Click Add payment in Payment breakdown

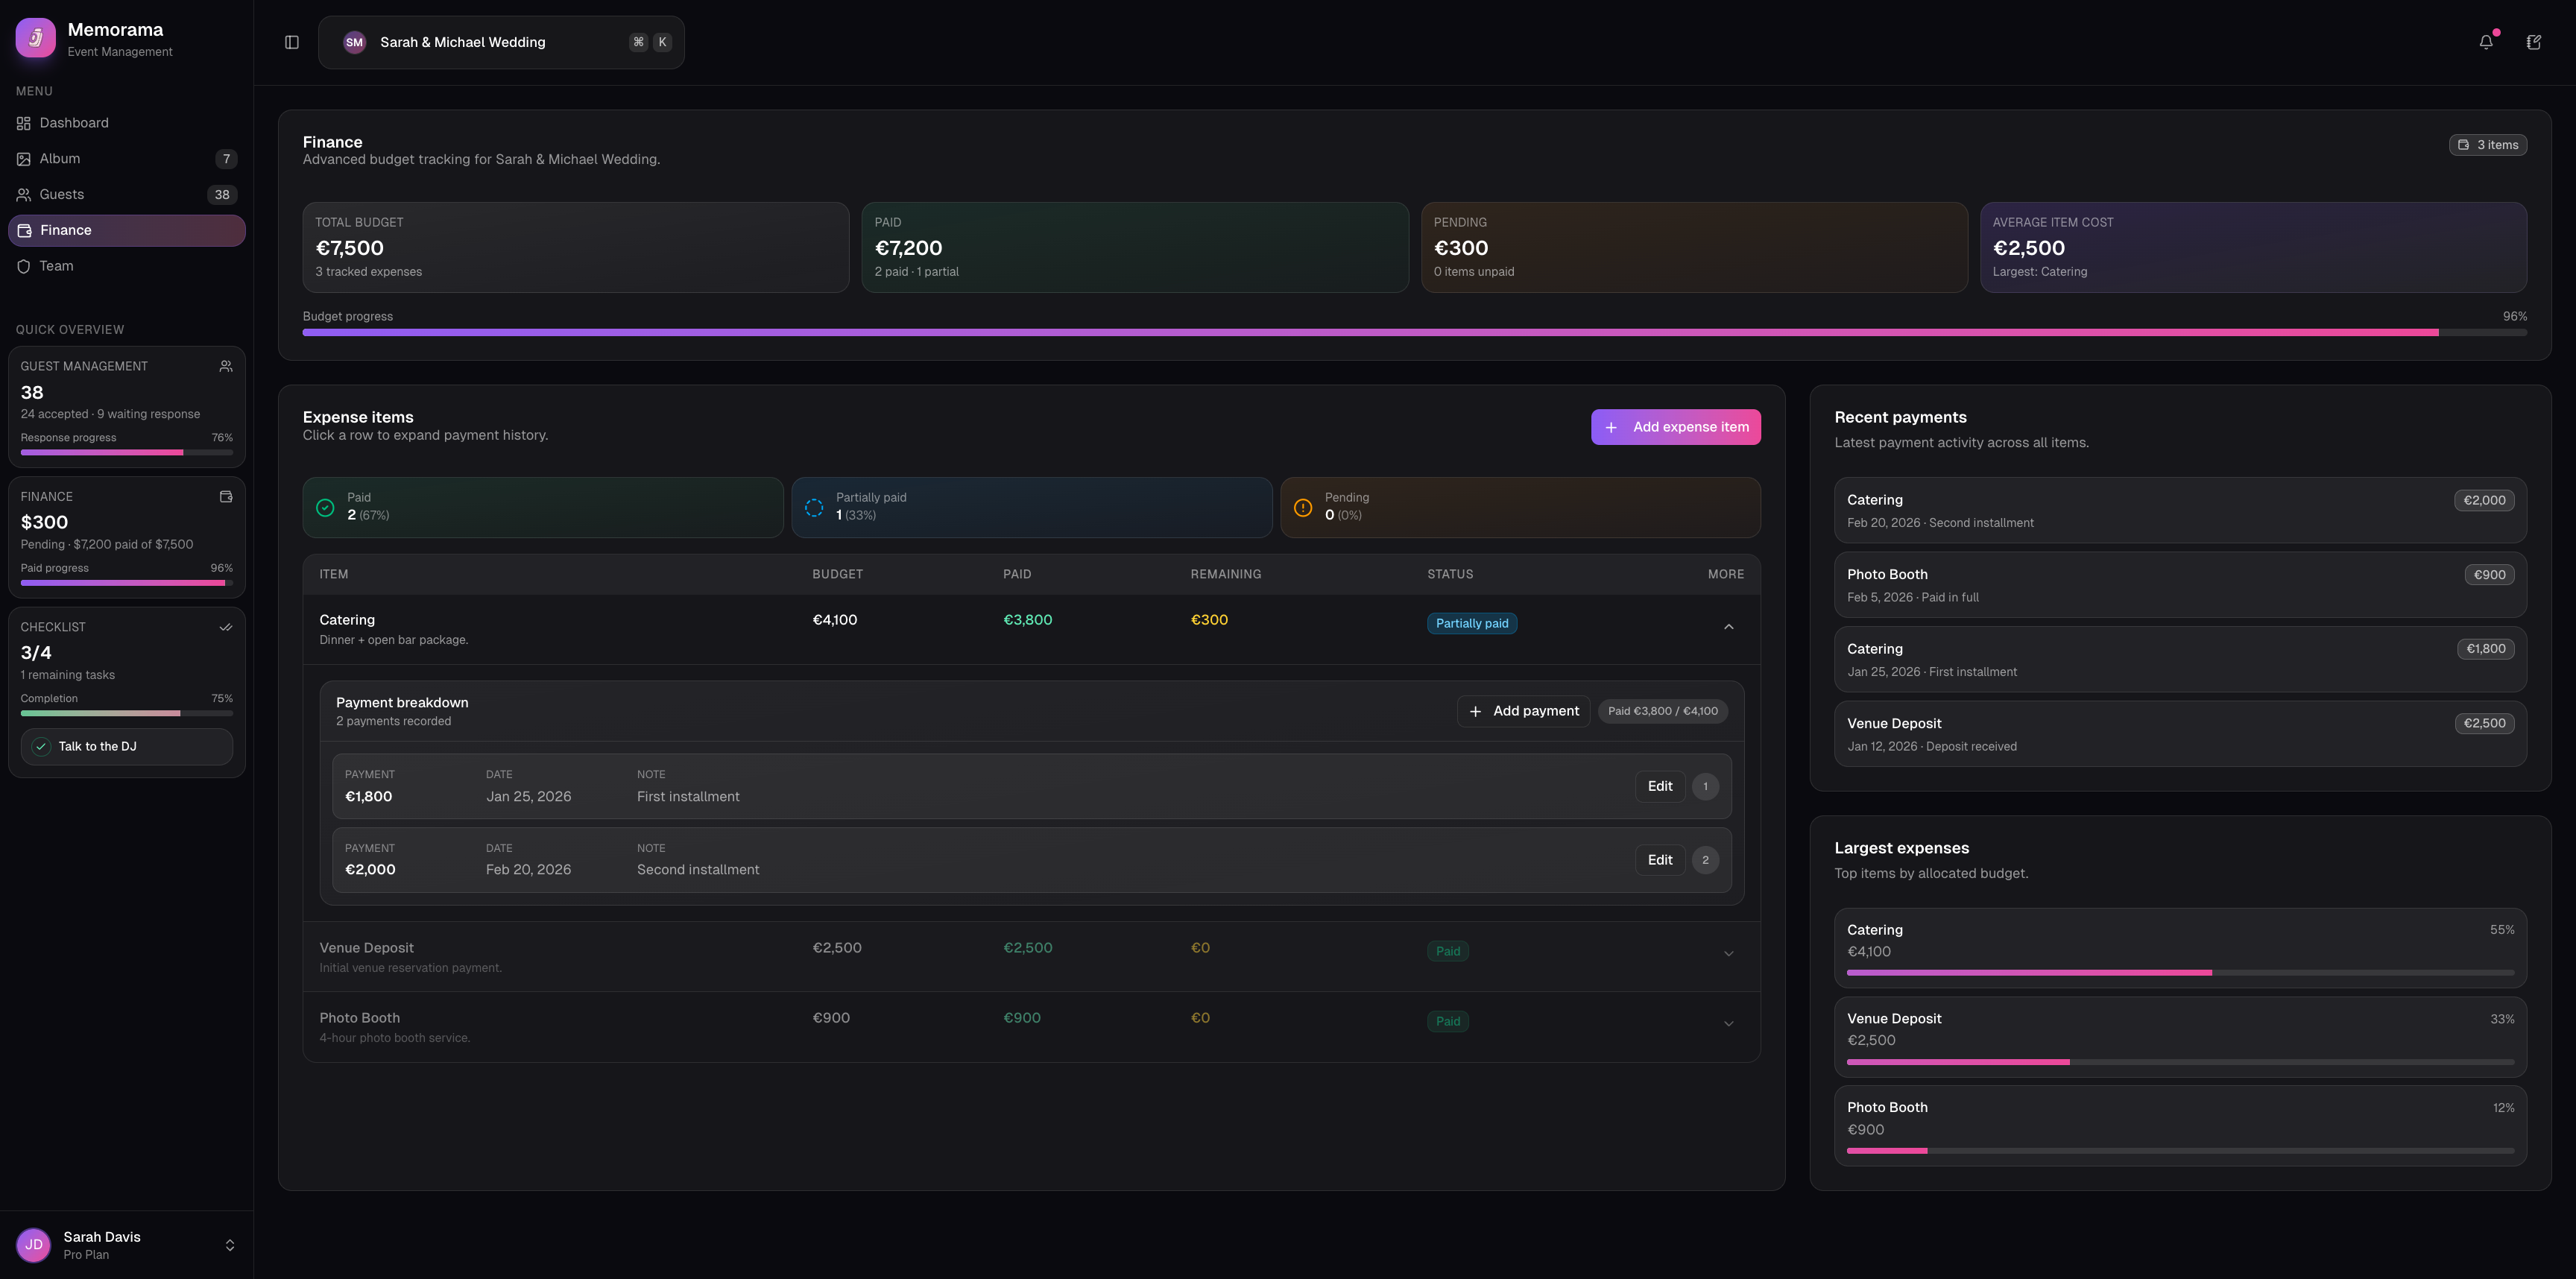(x=1523, y=711)
